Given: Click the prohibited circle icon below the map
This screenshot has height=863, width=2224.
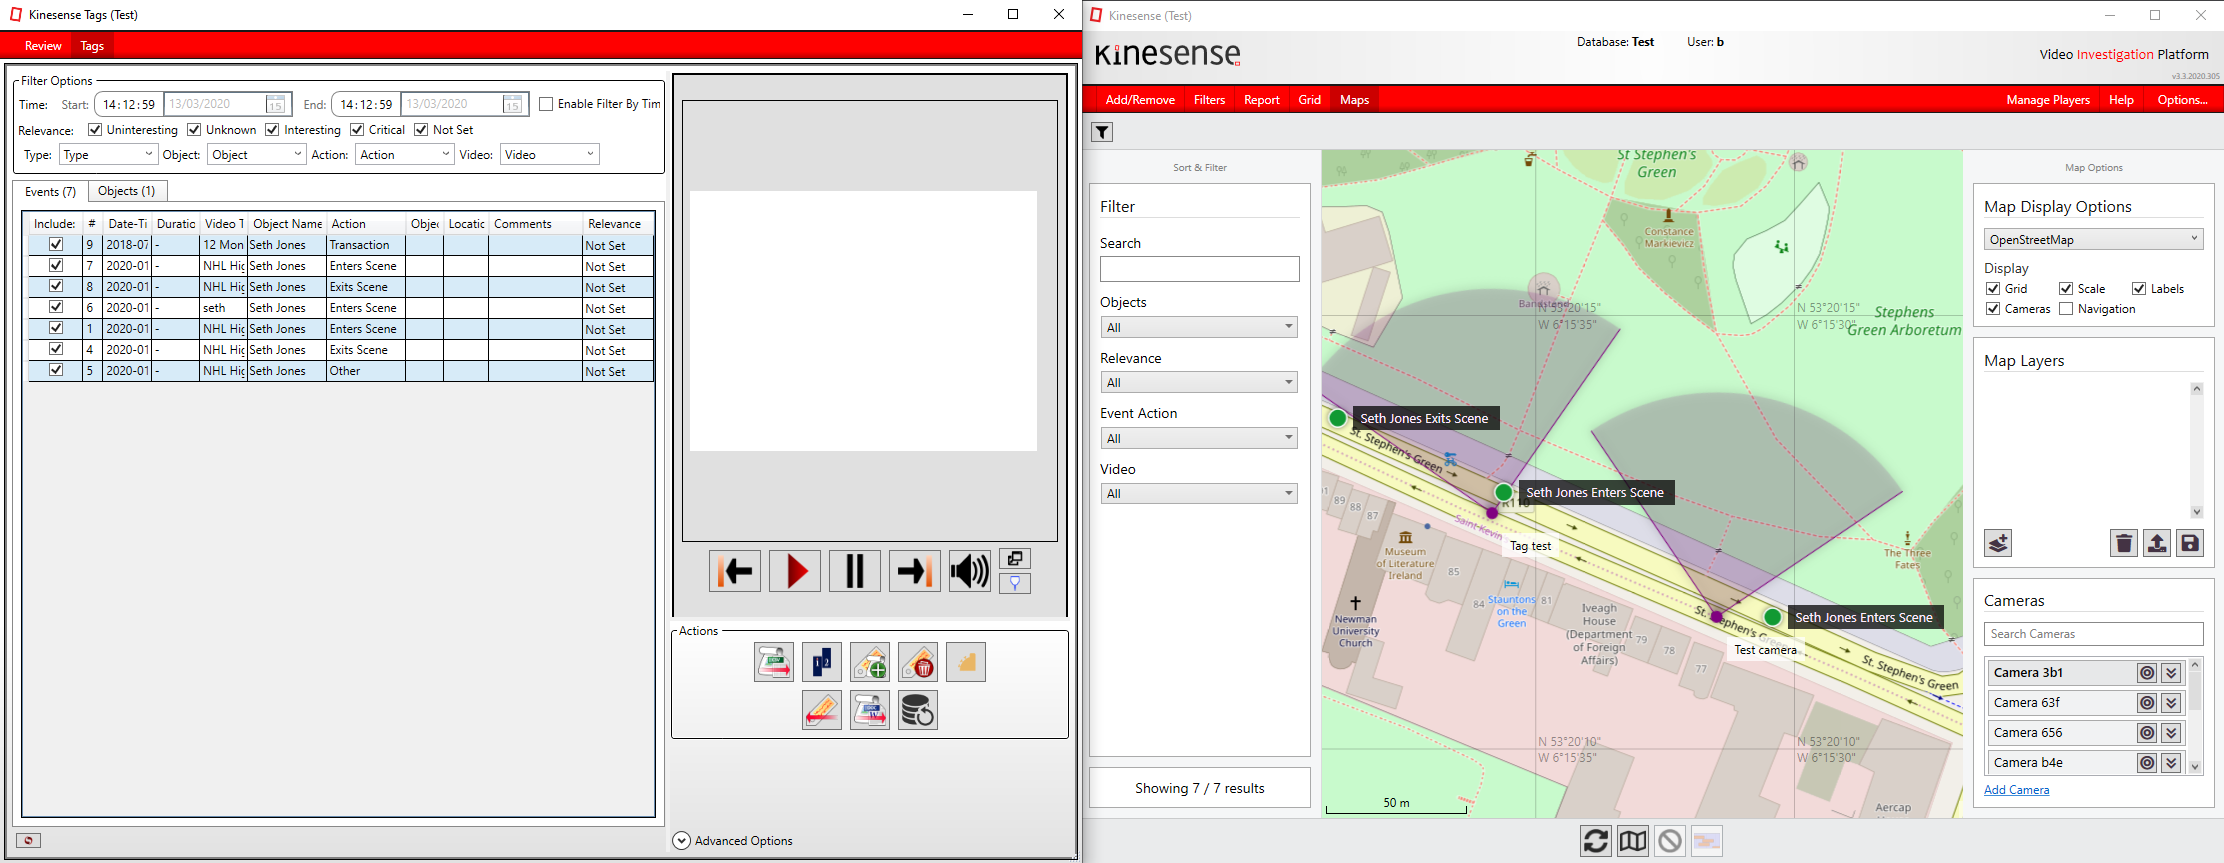Looking at the screenshot, I should point(1670,841).
